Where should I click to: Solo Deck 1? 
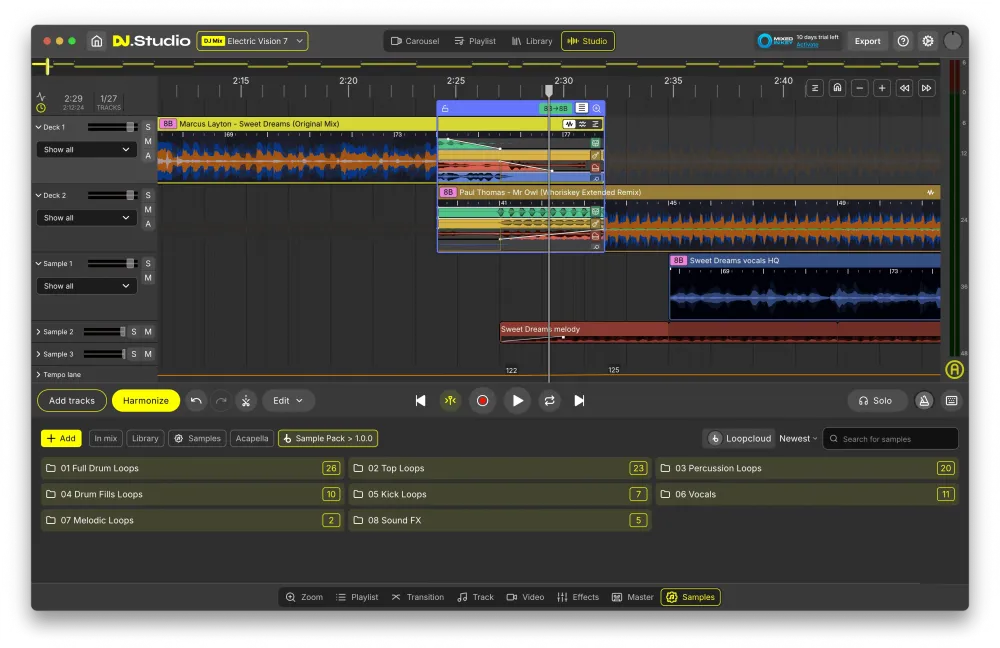point(148,127)
